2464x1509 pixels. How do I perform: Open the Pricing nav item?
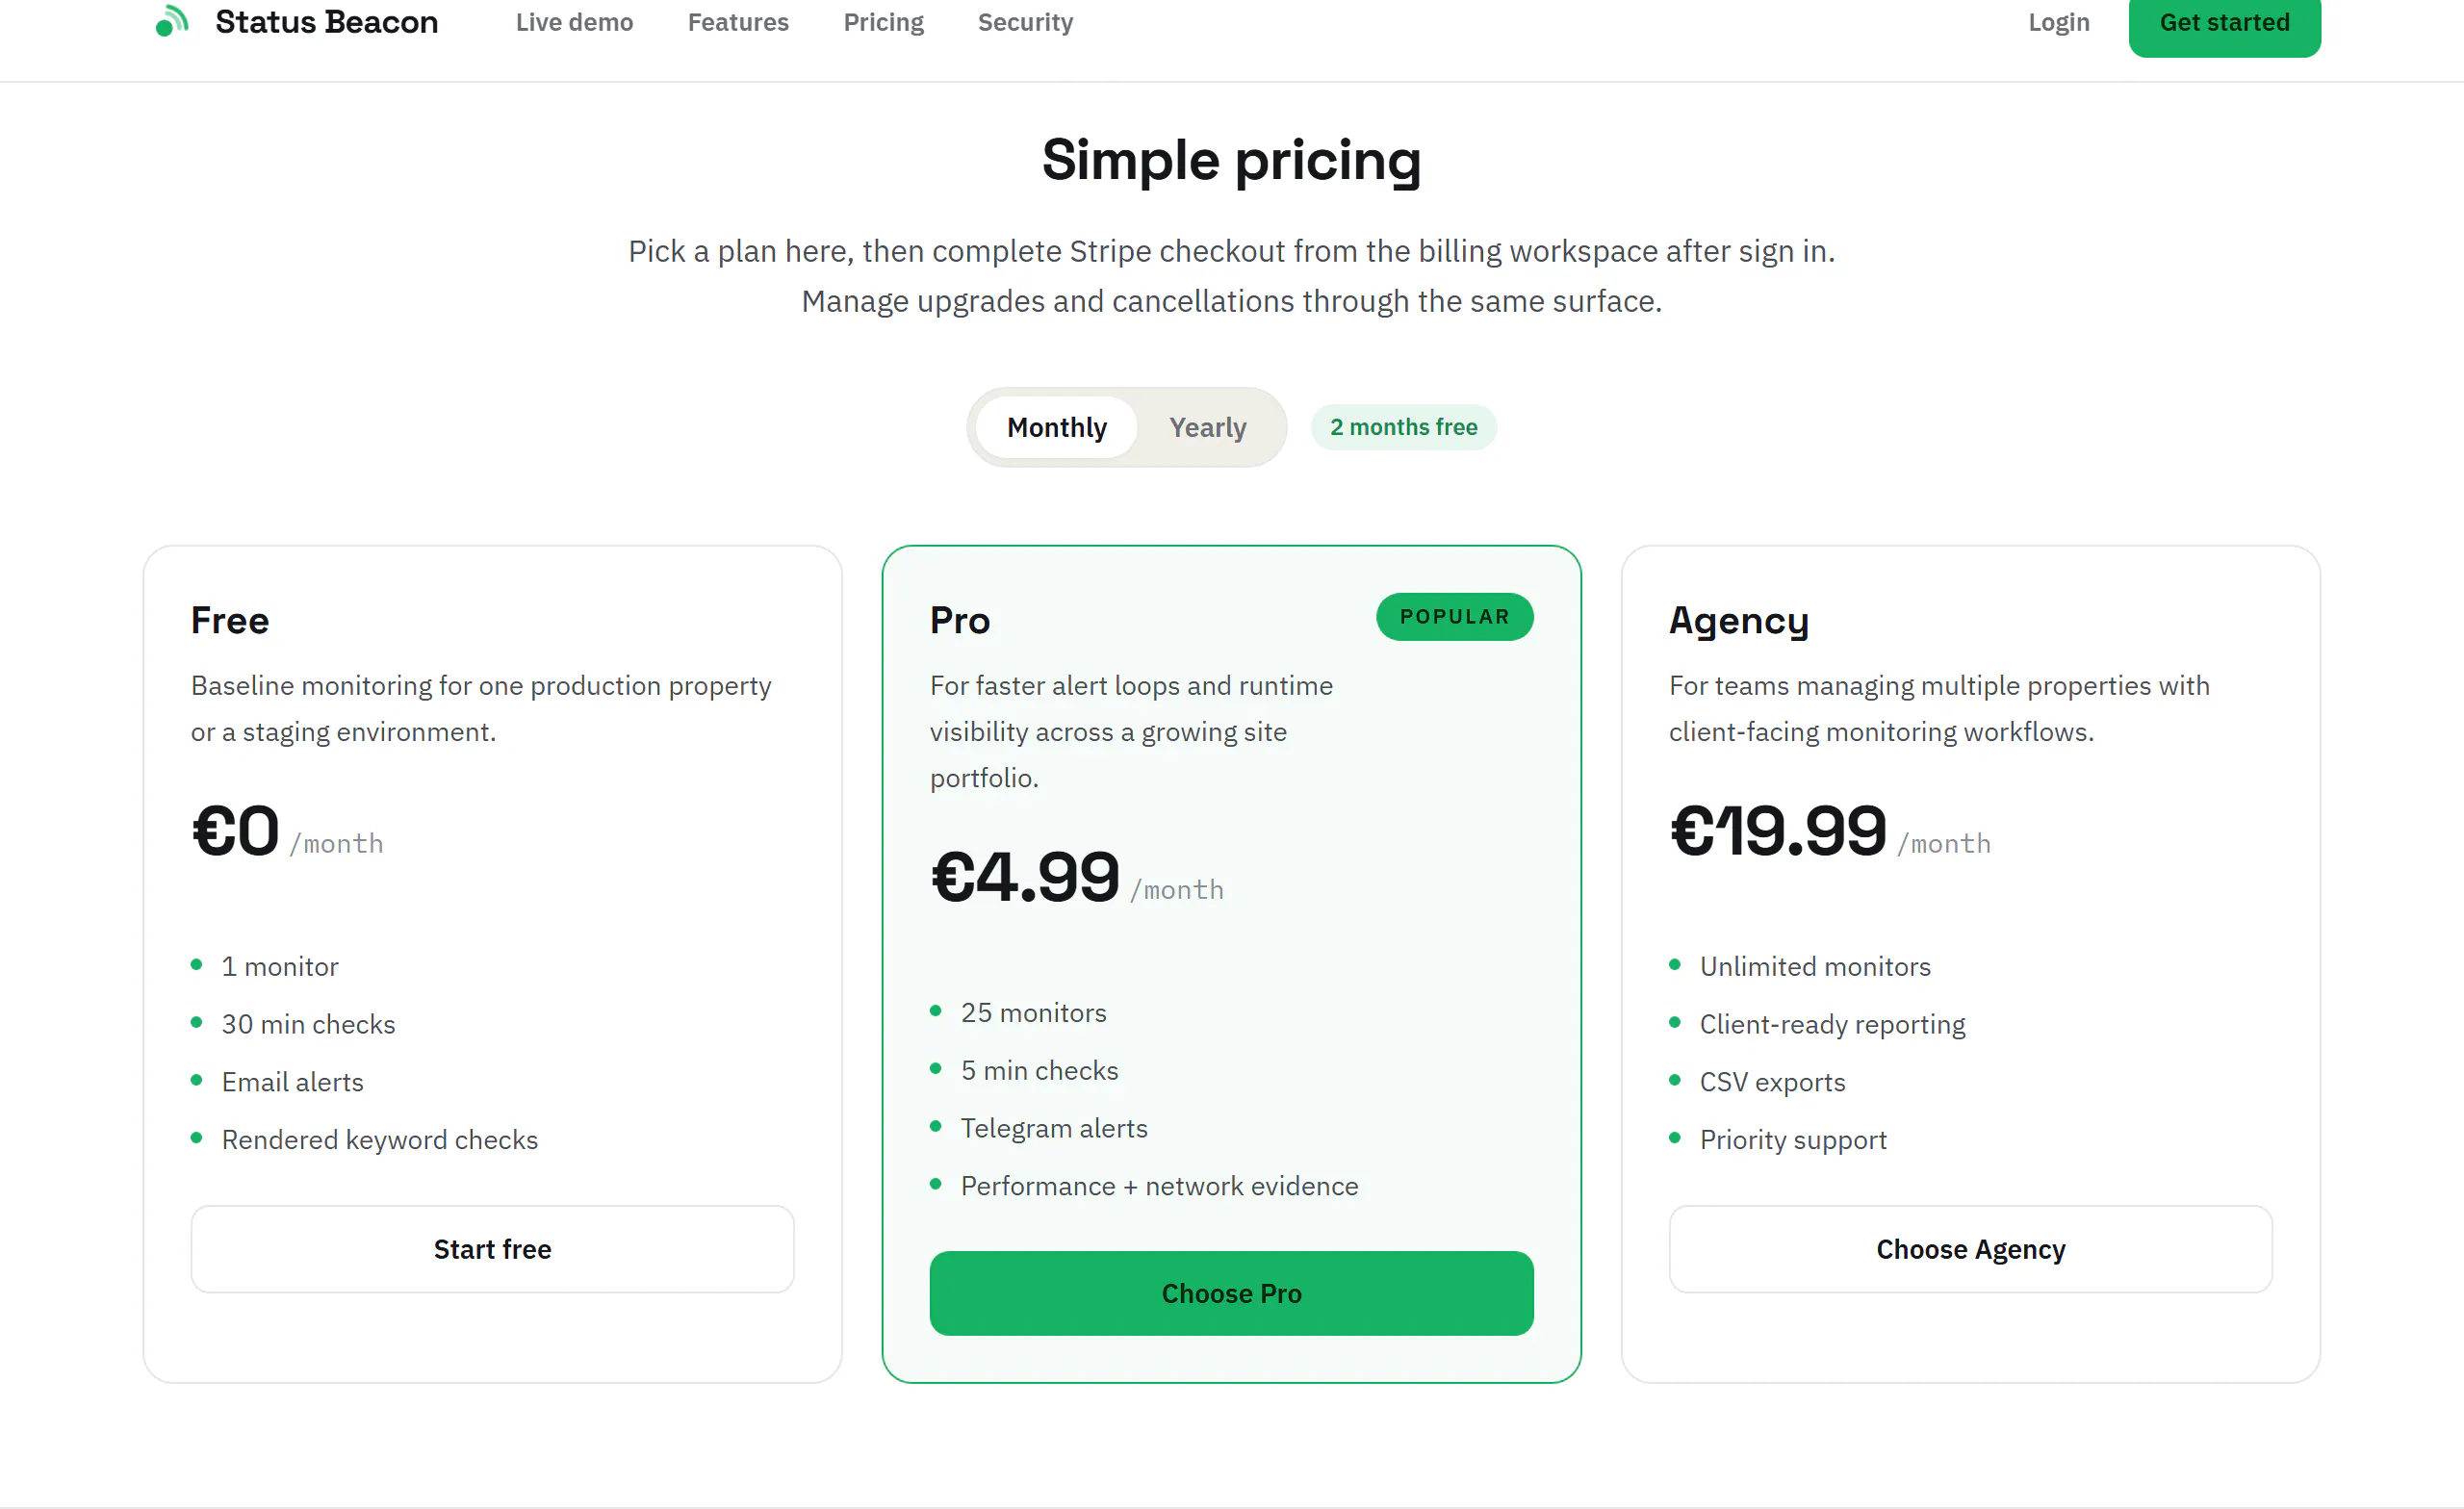(883, 22)
